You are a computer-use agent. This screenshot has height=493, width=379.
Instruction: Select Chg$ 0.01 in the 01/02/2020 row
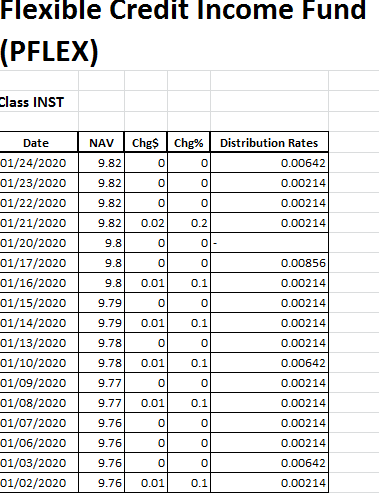click(146, 483)
